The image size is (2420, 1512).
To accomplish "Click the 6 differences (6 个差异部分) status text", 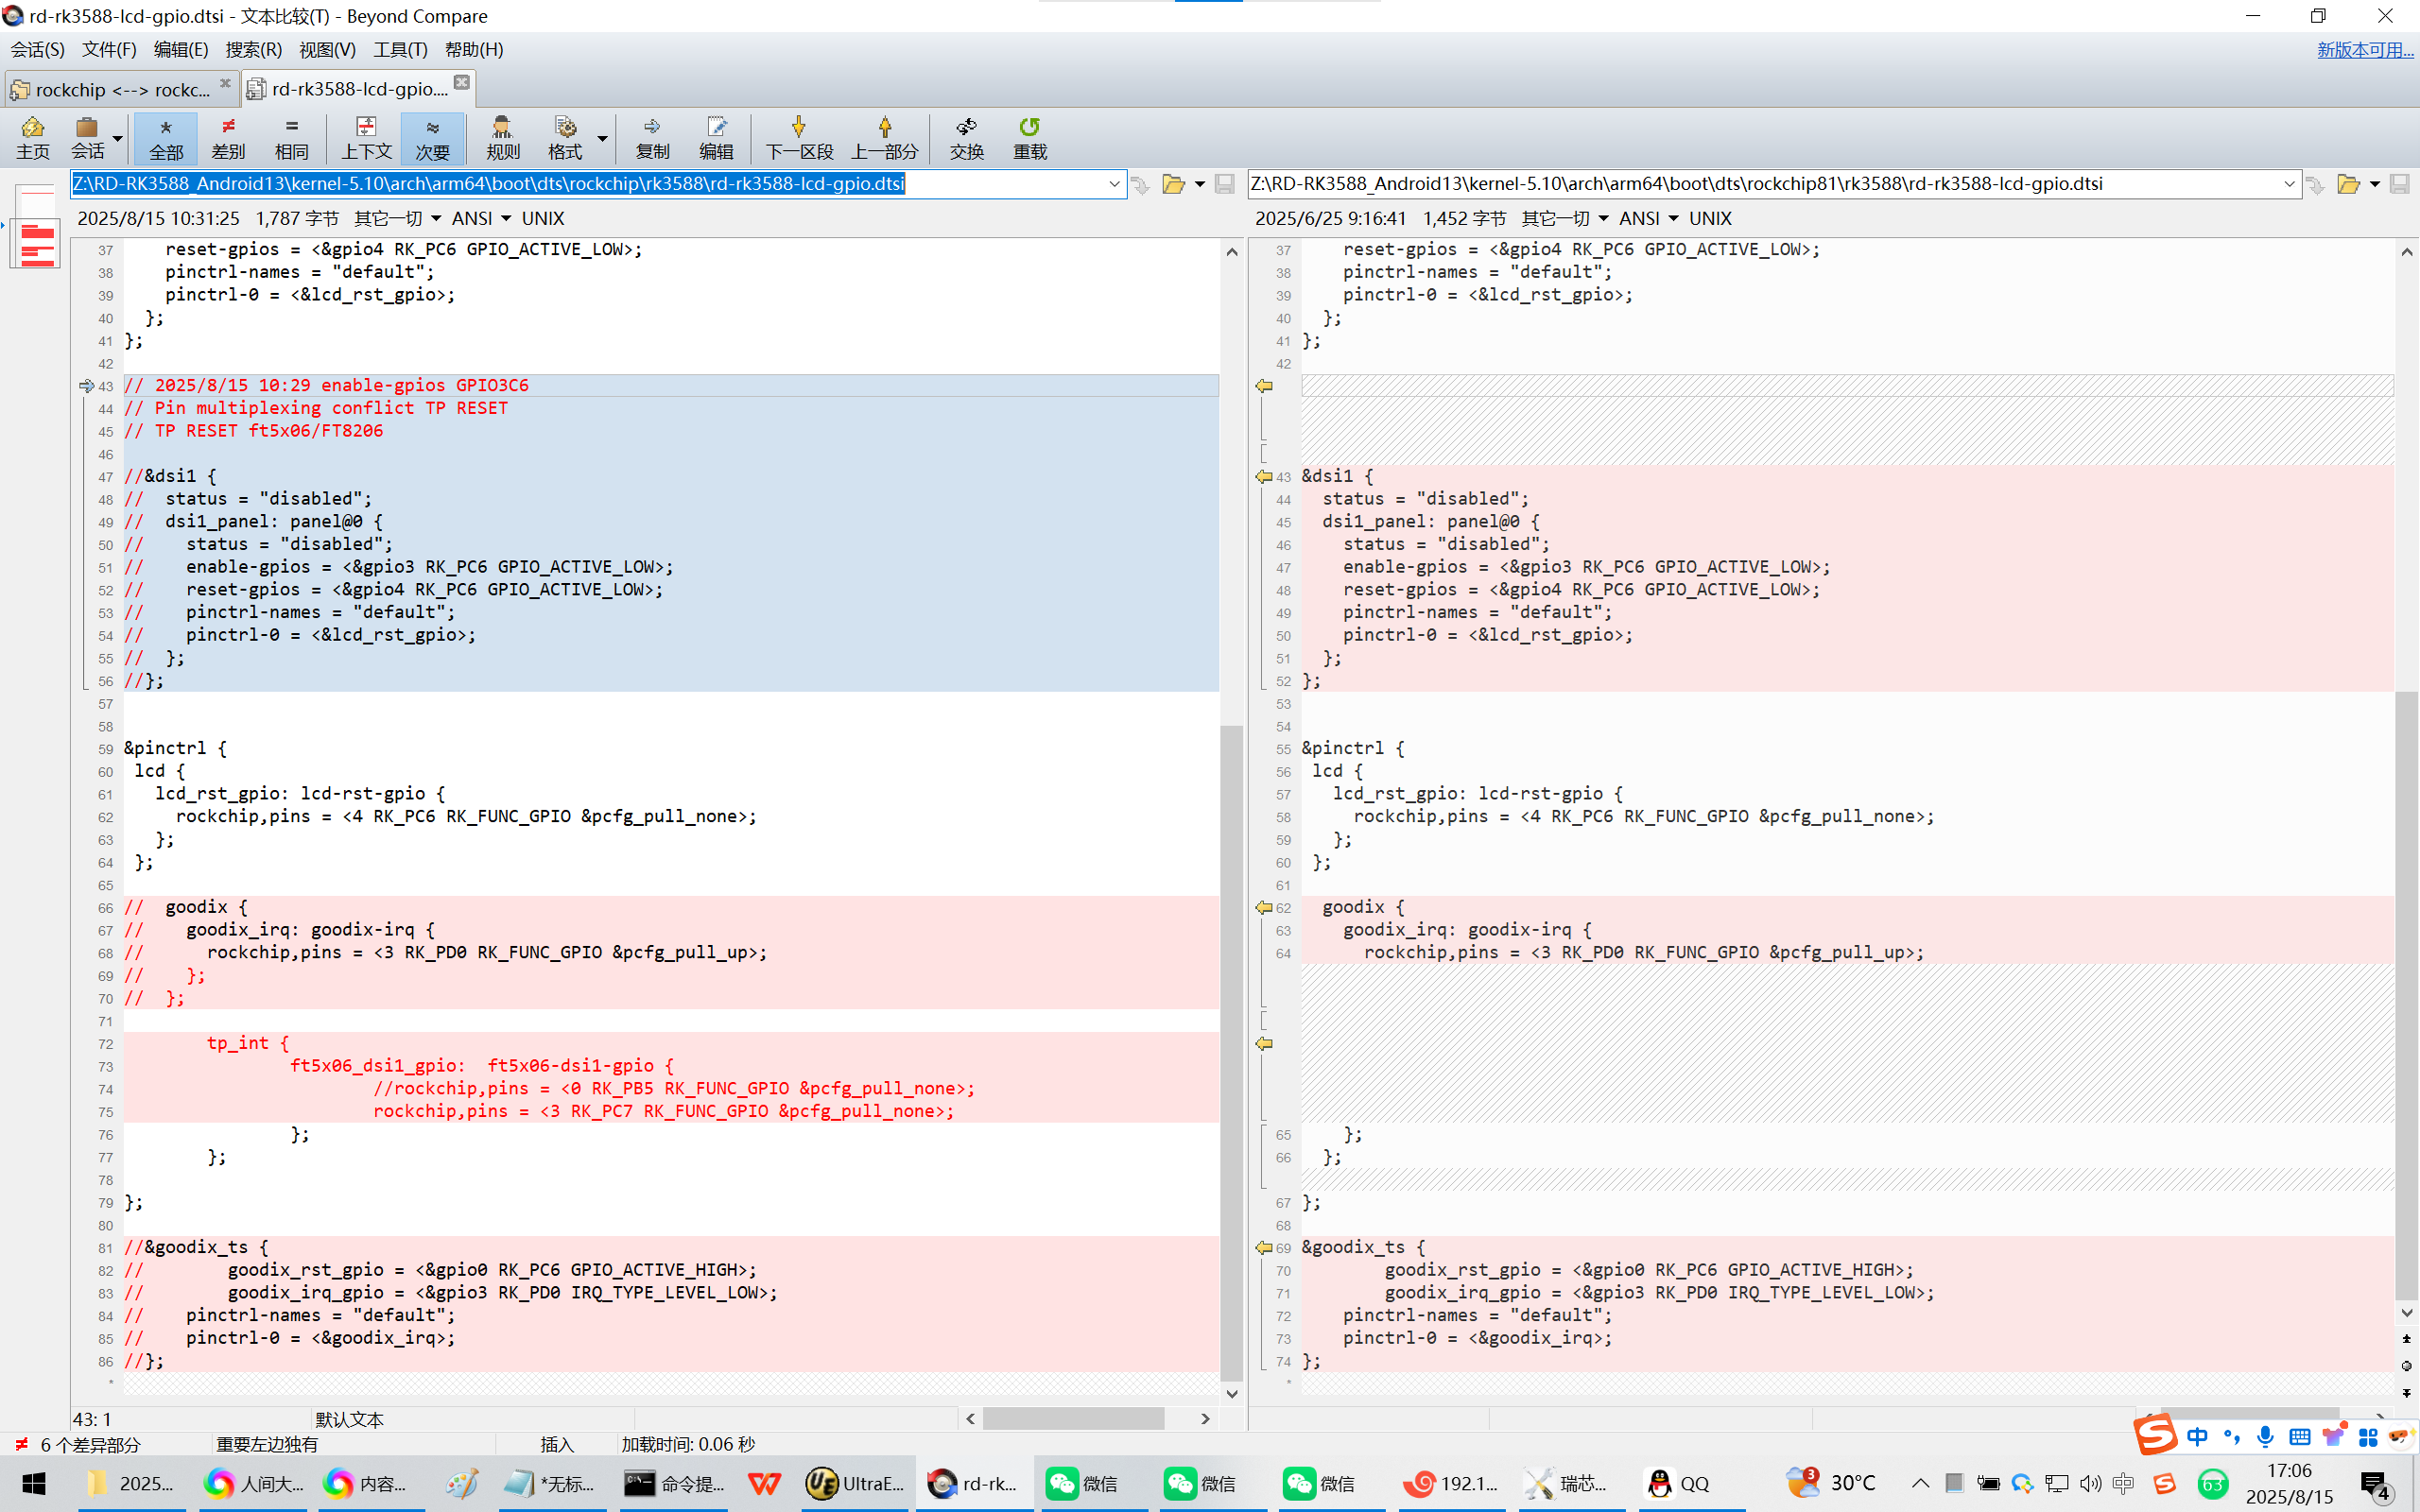I will pyautogui.click(x=90, y=1445).
